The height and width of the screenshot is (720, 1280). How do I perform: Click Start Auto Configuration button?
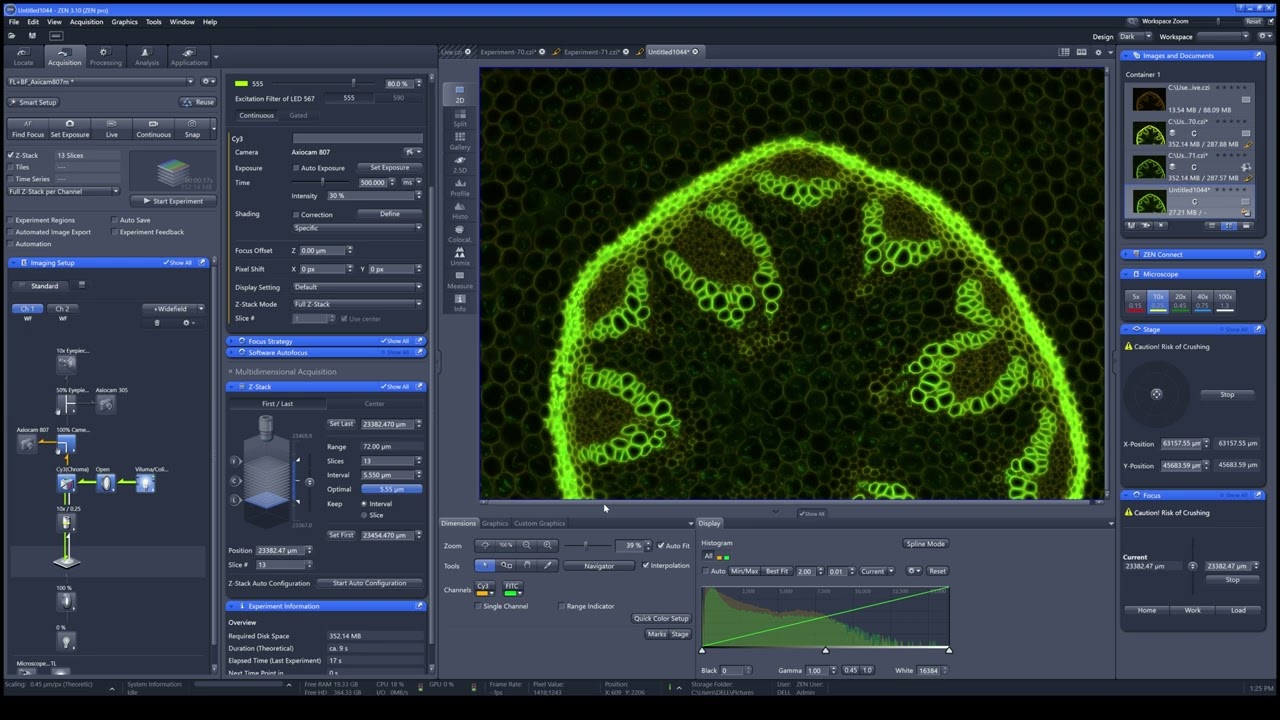click(369, 583)
